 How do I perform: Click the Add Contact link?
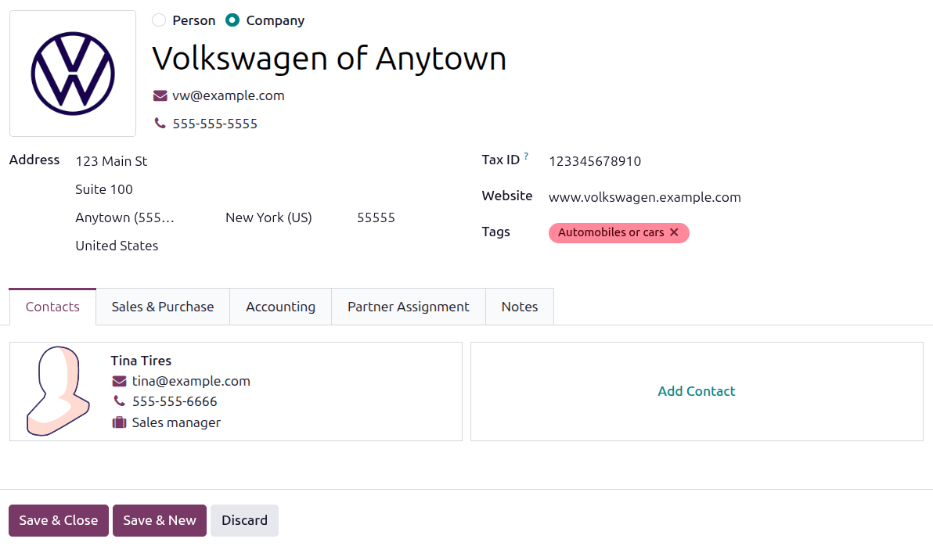[696, 391]
